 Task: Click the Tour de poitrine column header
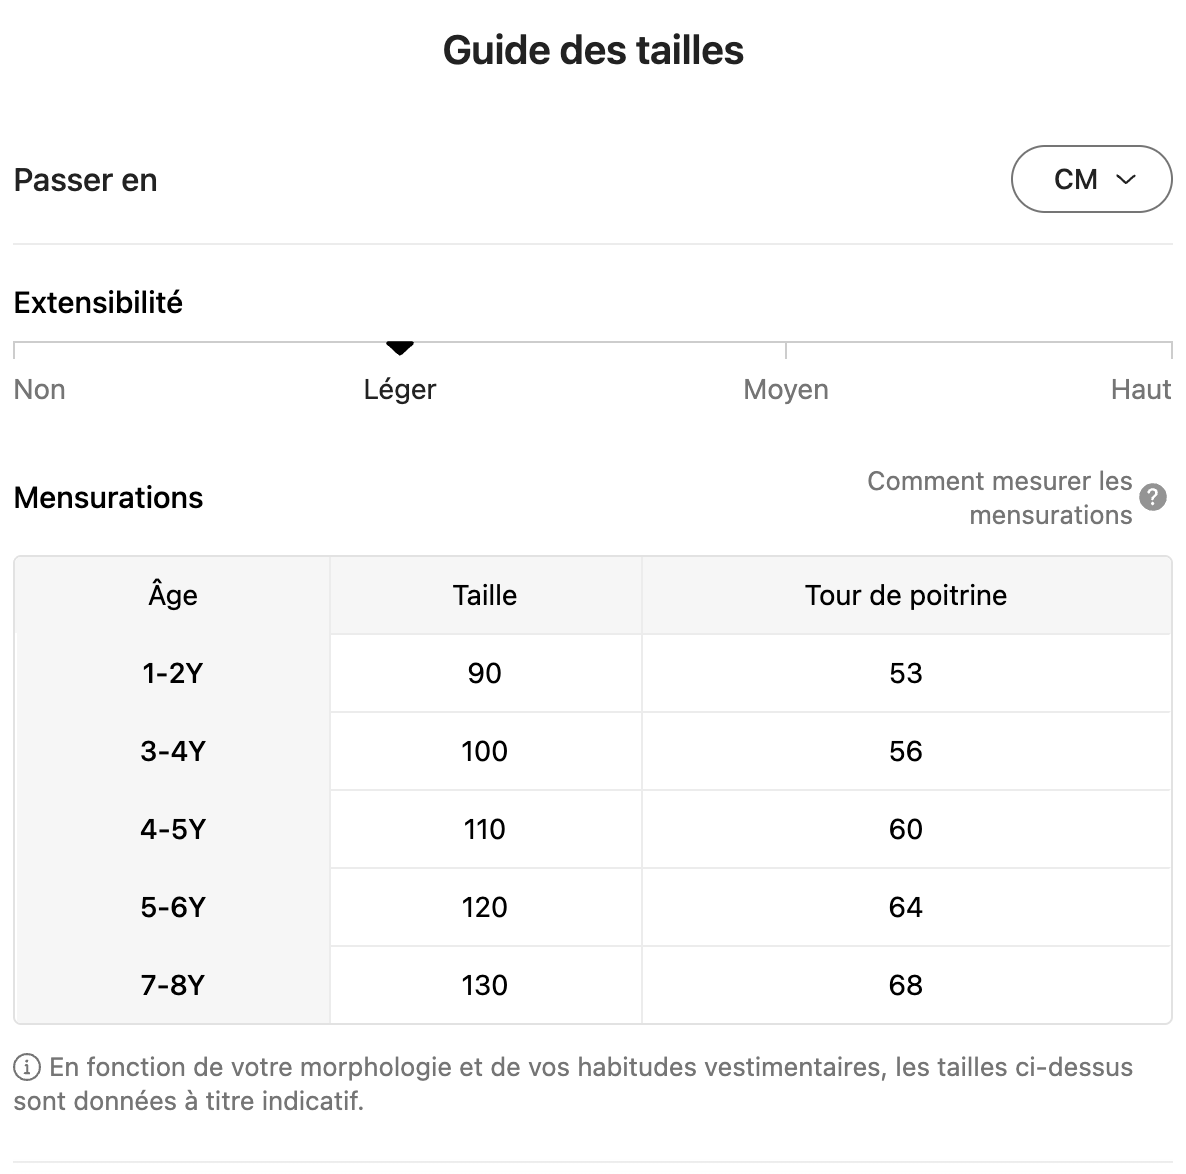coord(906,594)
